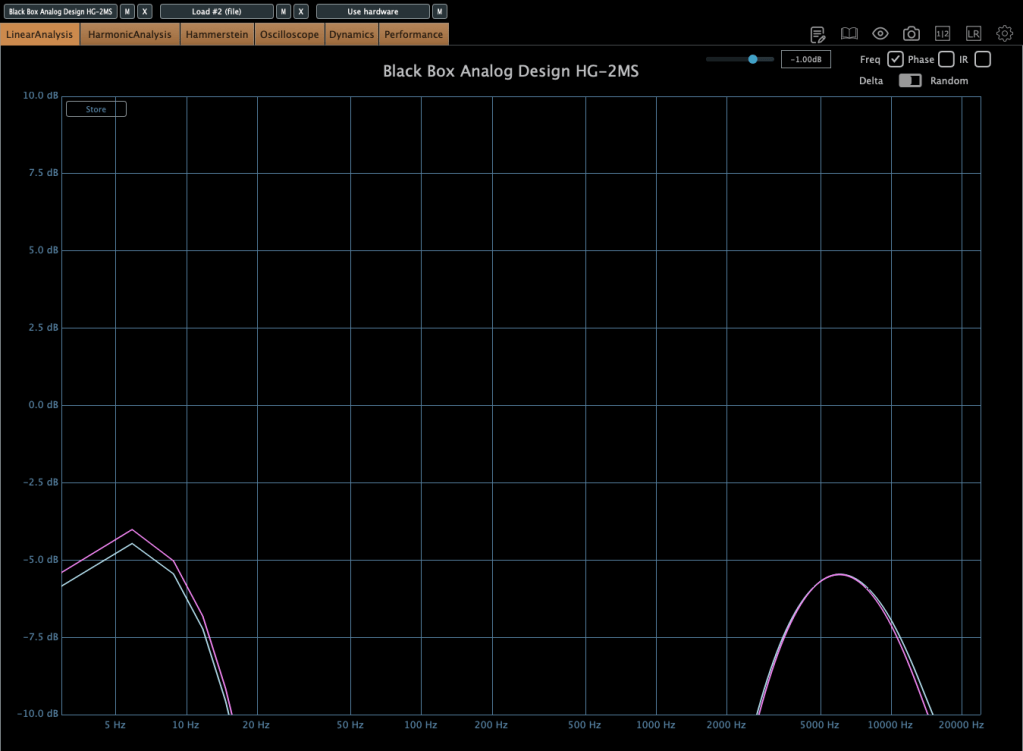Image resolution: width=1023 pixels, height=751 pixels.
Task: Uncheck the Freq checkbox
Action: point(896,59)
